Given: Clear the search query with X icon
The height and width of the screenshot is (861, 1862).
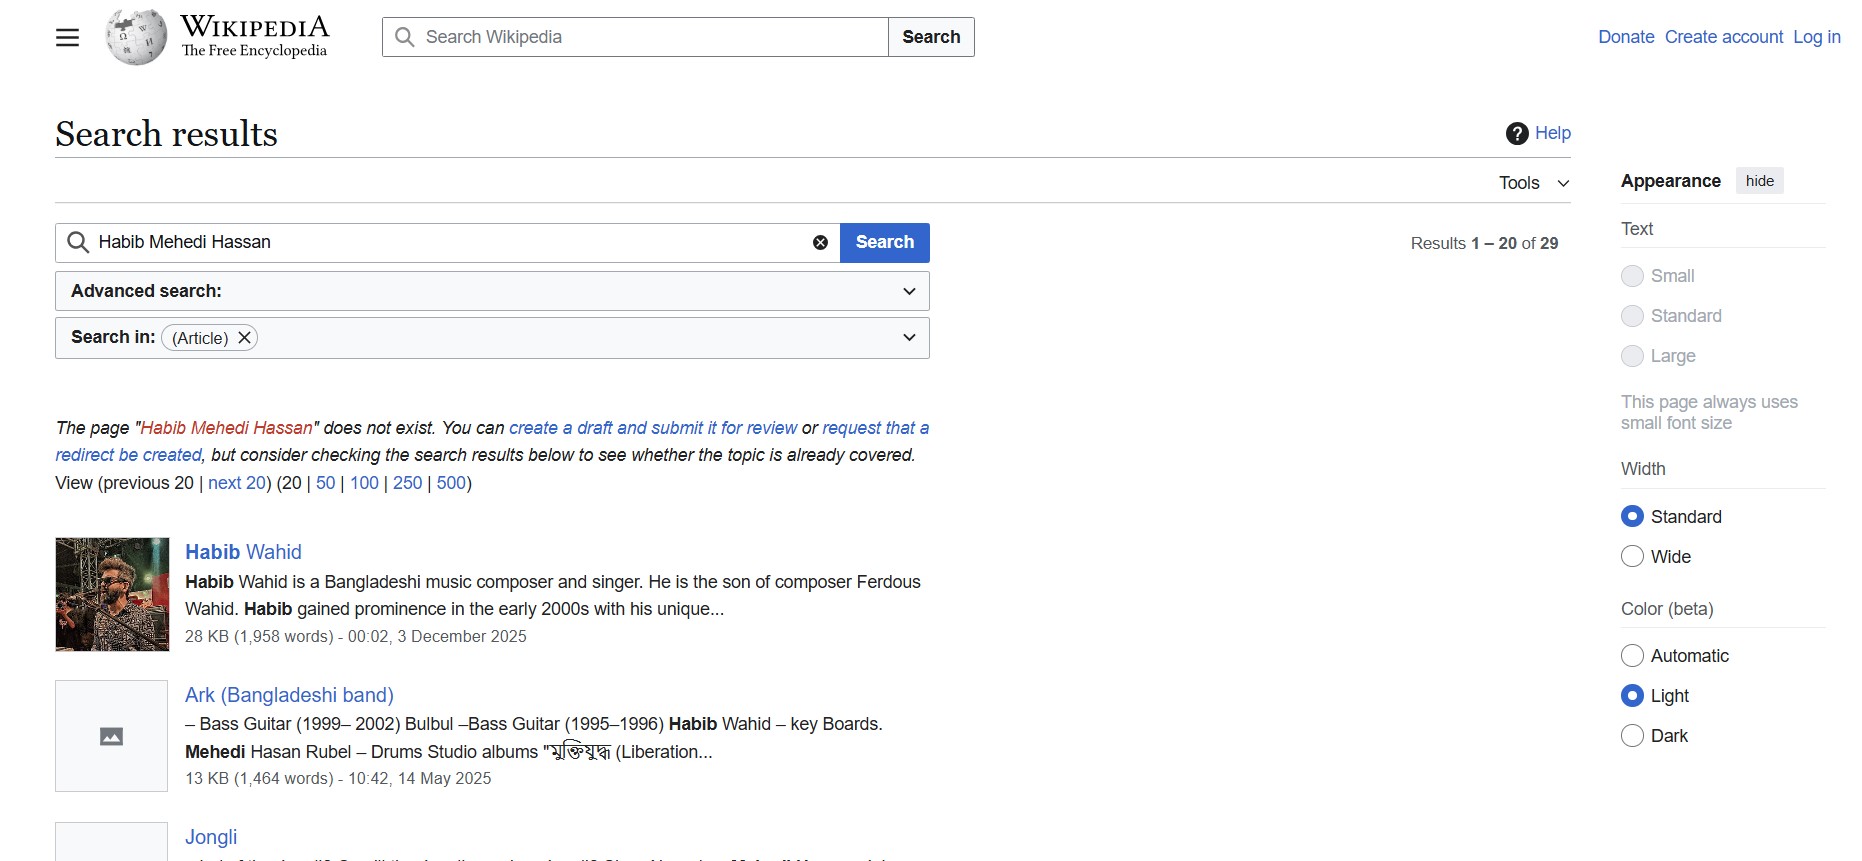Looking at the screenshot, I should [820, 243].
